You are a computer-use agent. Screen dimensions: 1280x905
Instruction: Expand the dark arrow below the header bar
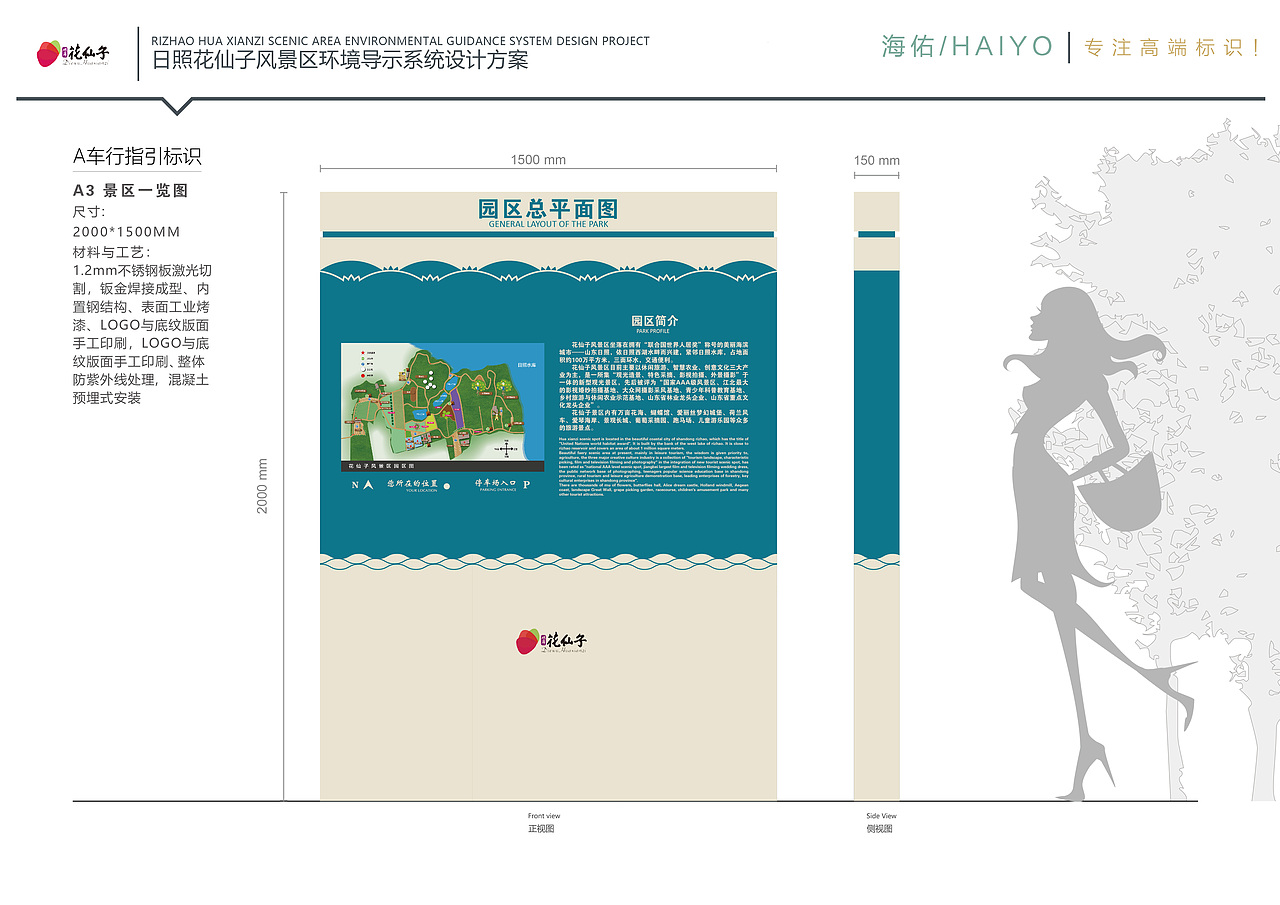tap(178, 105)
